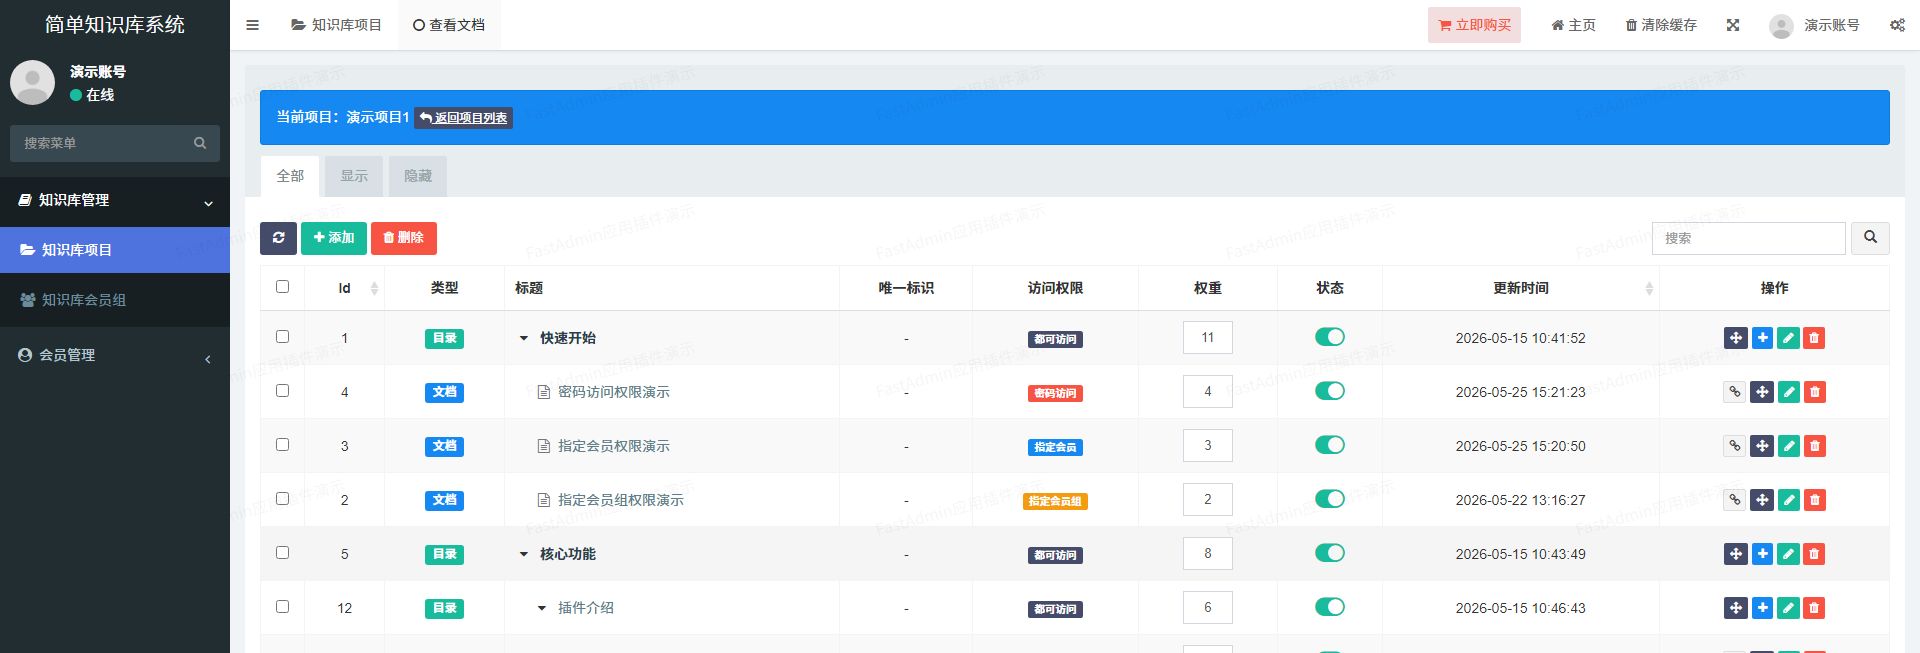Collapse the 快速开始 tree node
Viewport: 1920px width, 653px height.
(523, 339)
